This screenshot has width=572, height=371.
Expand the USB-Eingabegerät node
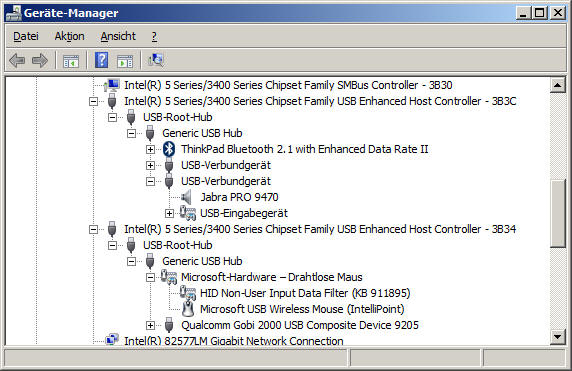pyautogui.click(x=169, y=213)
